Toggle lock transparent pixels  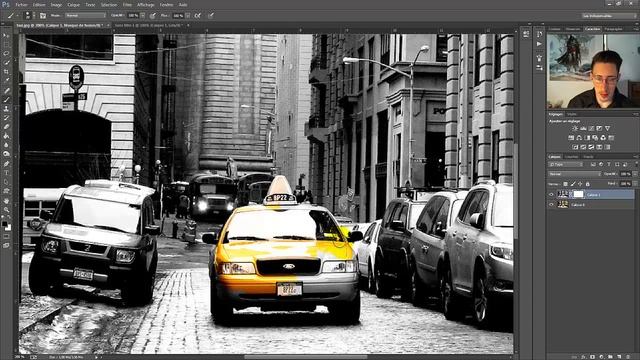click(565, 184)
